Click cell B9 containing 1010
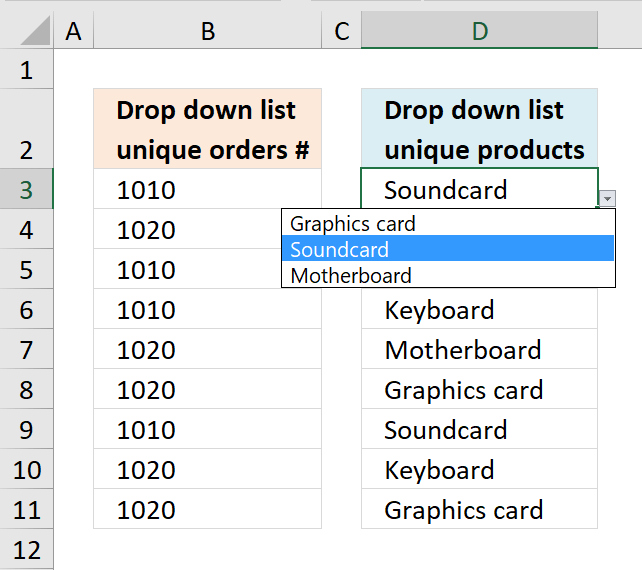This screenshot has height=570, width=642. tap(208, 429)
